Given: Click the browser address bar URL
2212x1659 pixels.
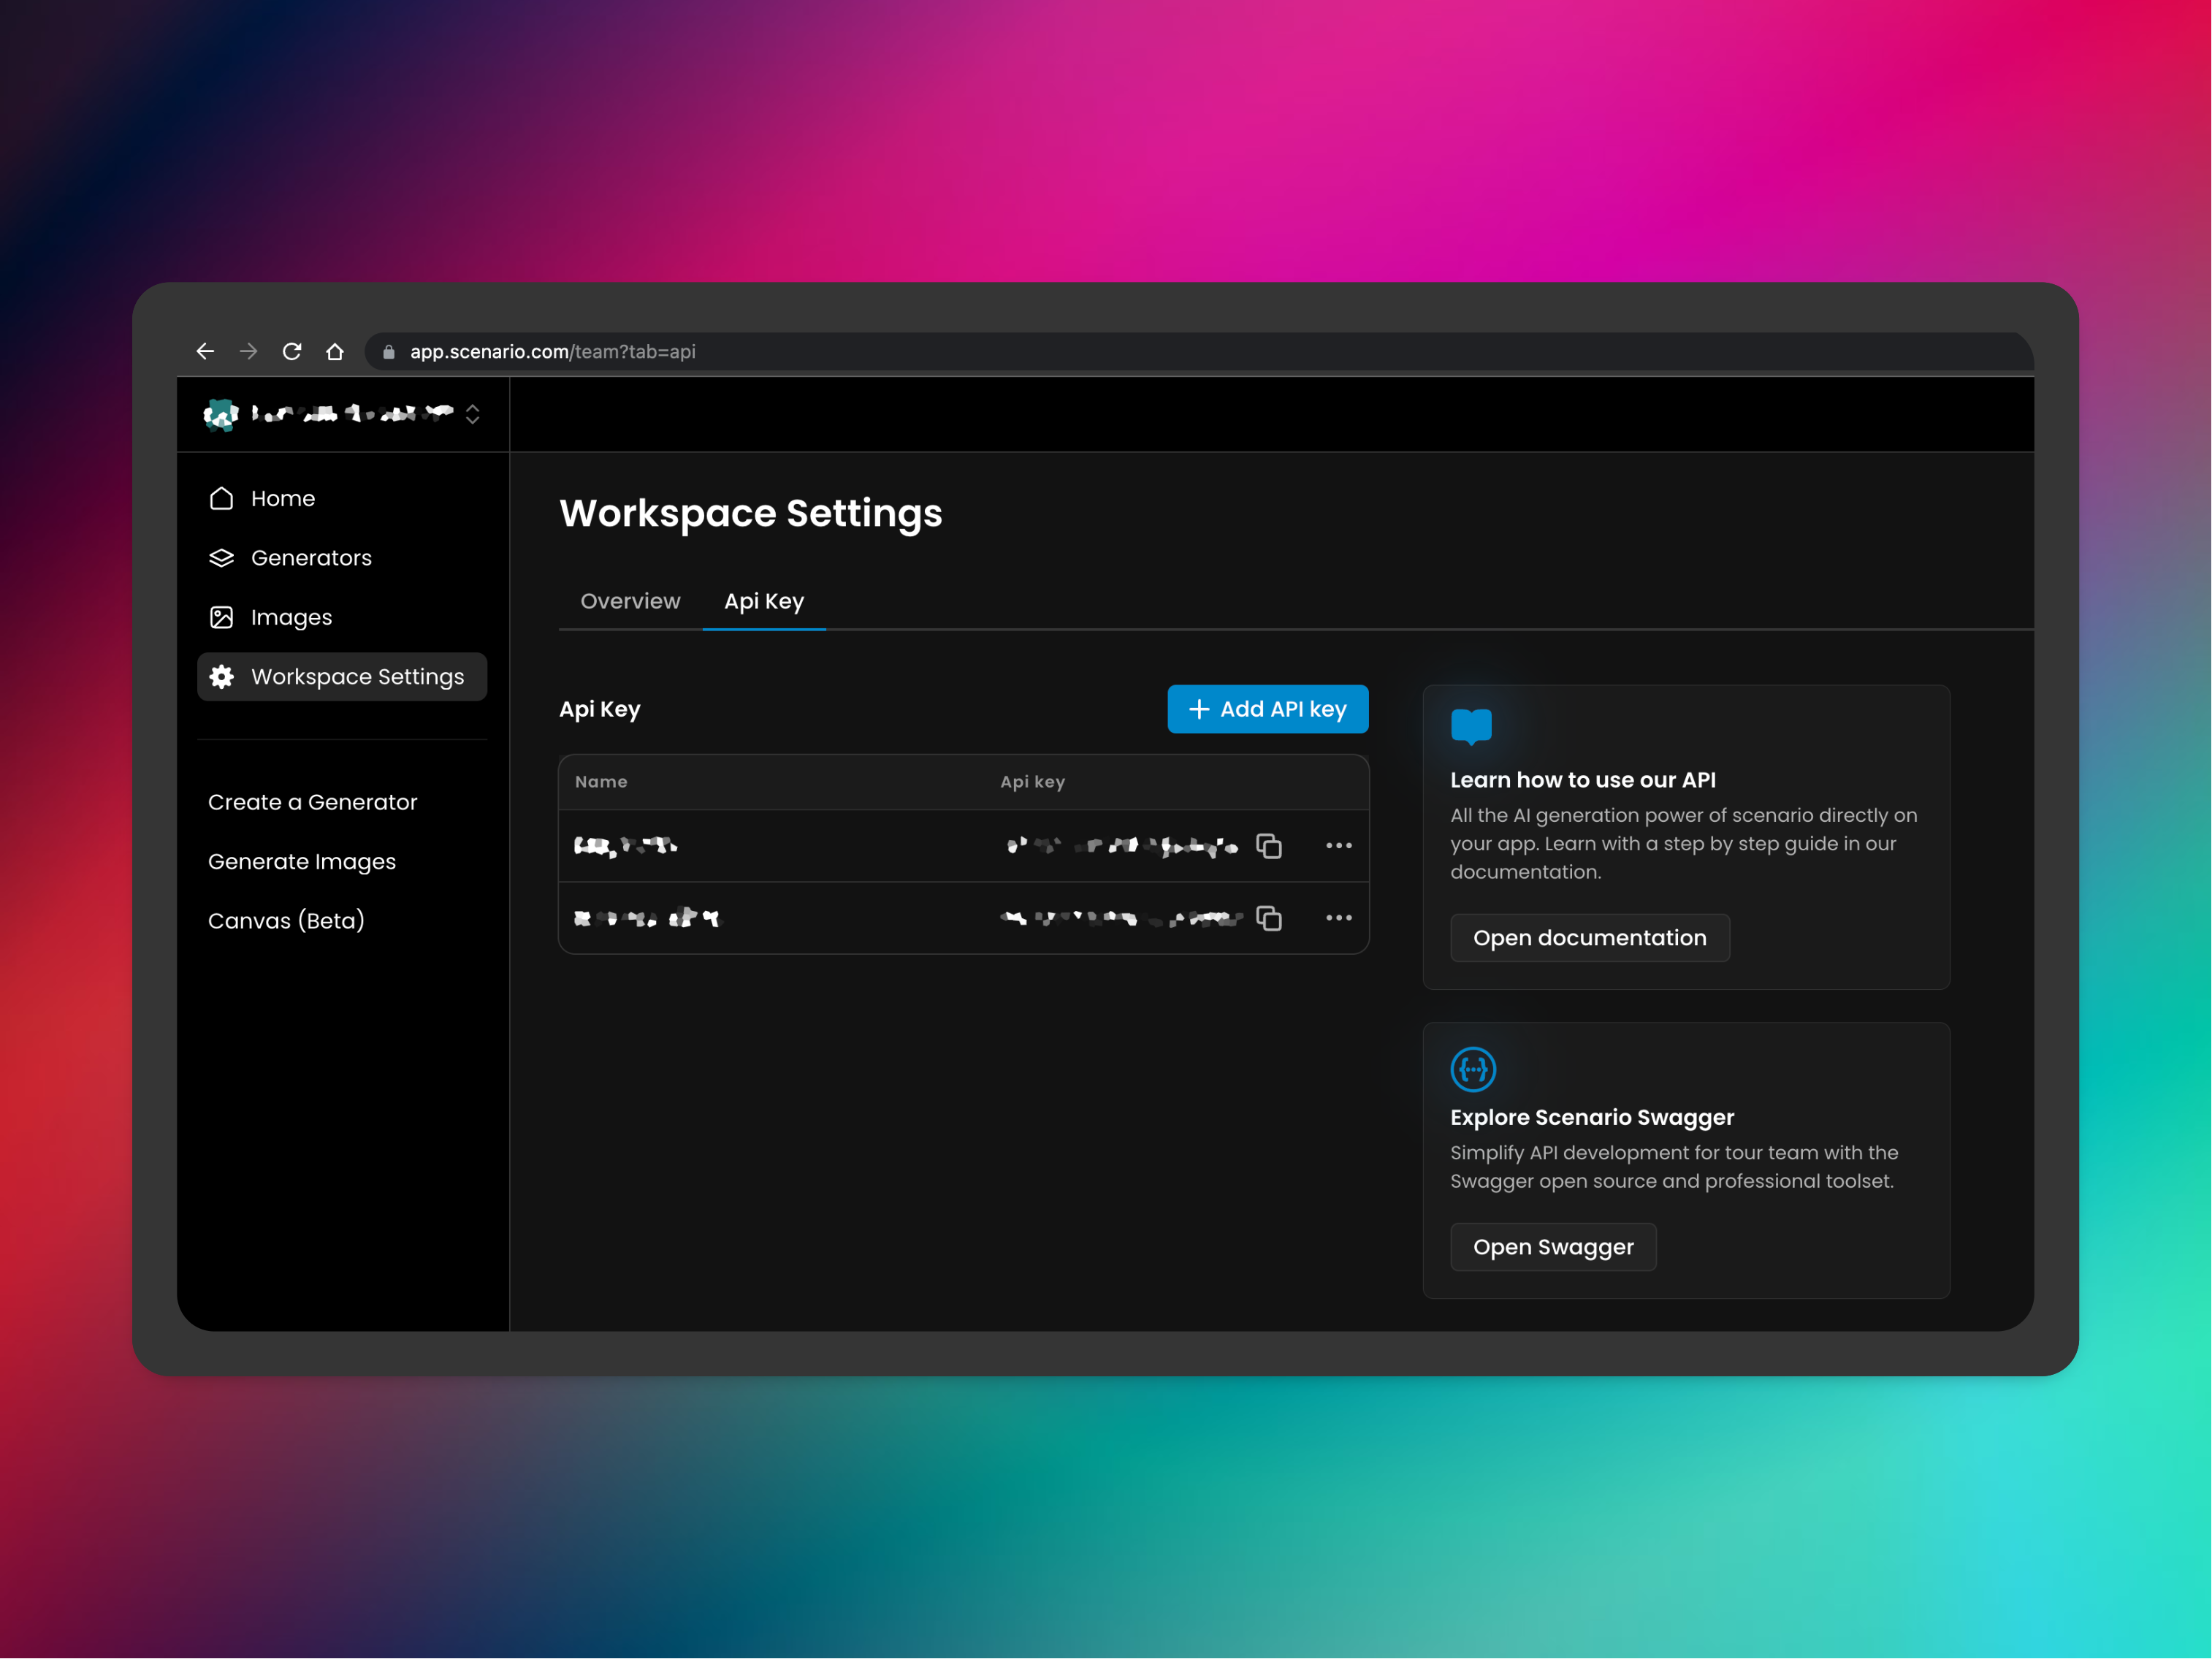Looking at the screenshot, I should (x=552, y=352).
